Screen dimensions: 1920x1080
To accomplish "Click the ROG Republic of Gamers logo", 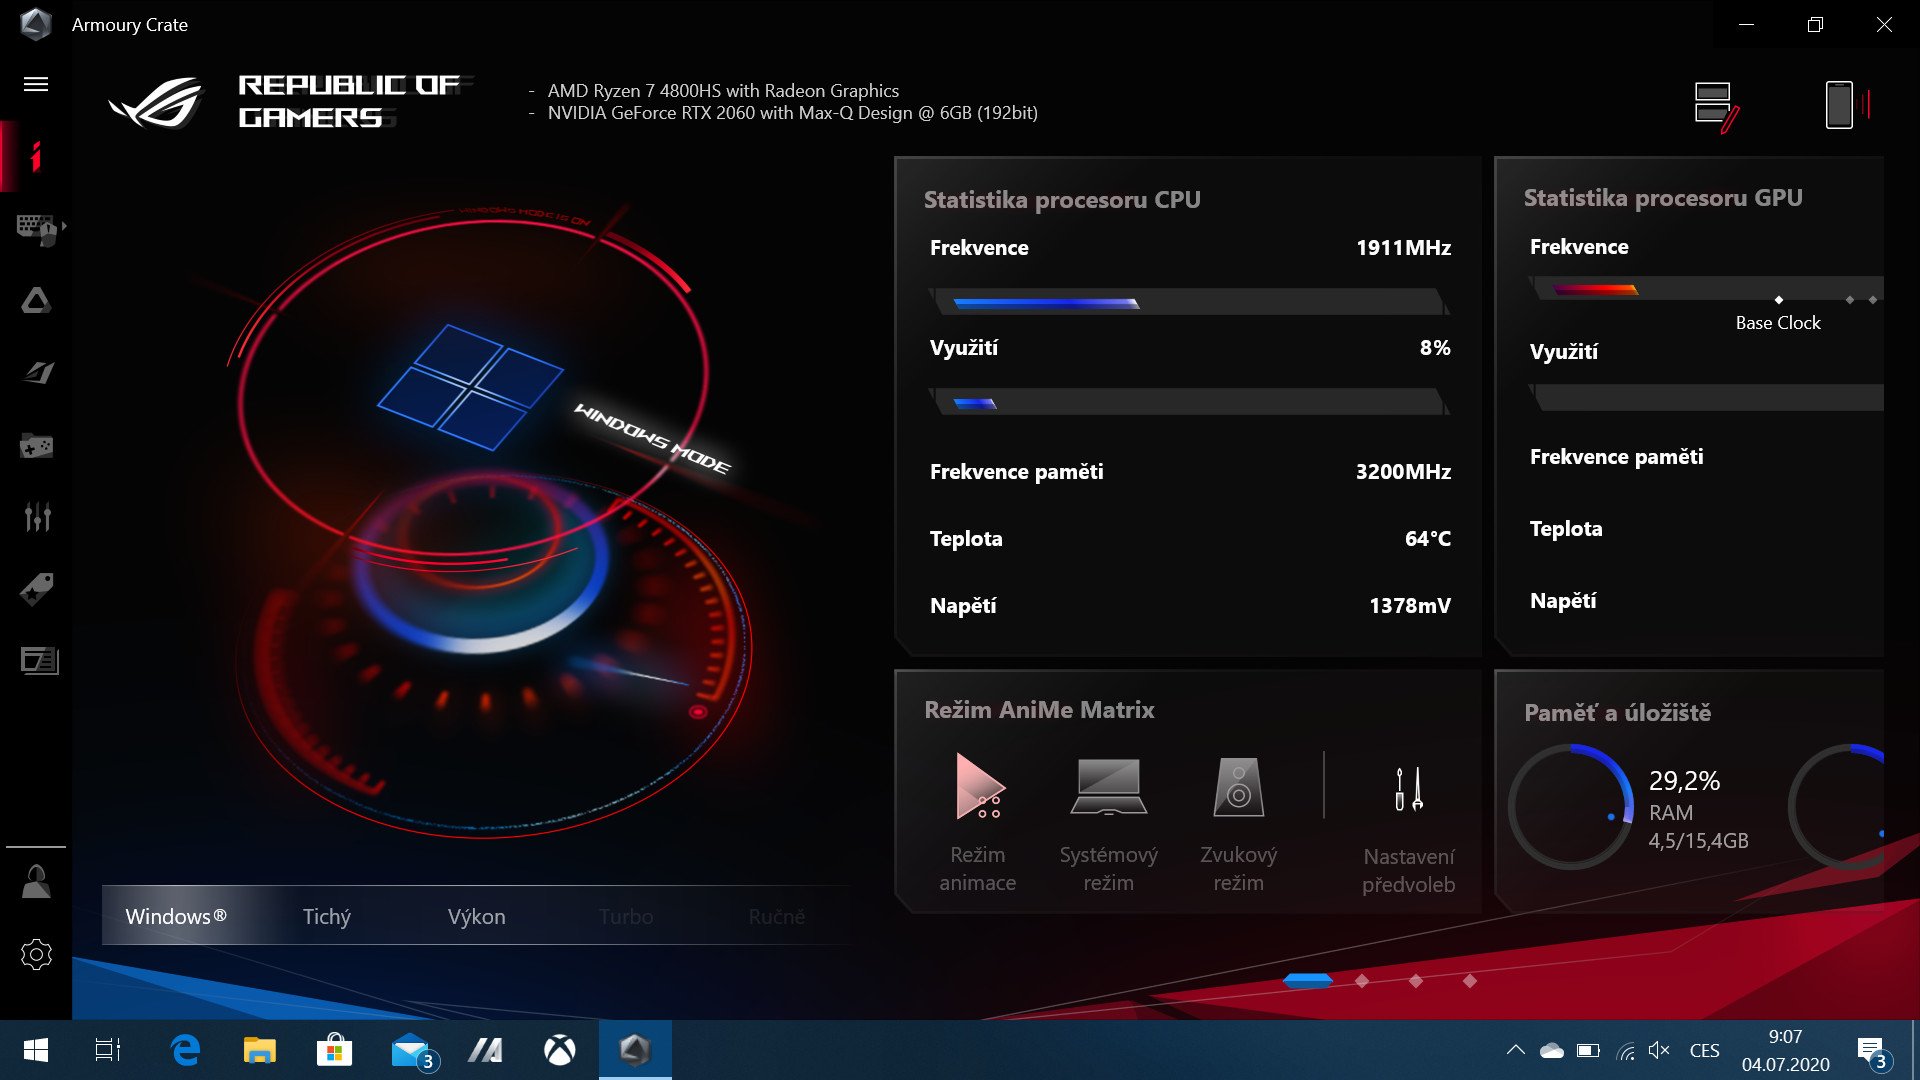I will point(290,102).
